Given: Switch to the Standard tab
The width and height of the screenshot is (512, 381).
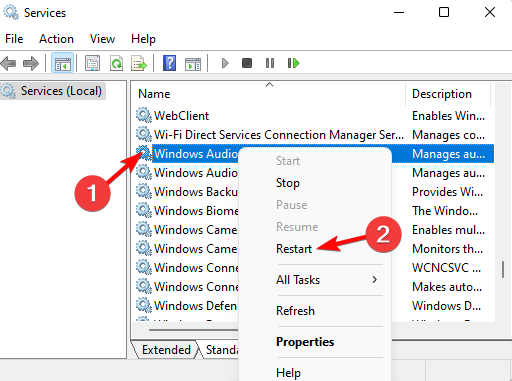Looking at the screenshot, I should [x=222, y=350].
